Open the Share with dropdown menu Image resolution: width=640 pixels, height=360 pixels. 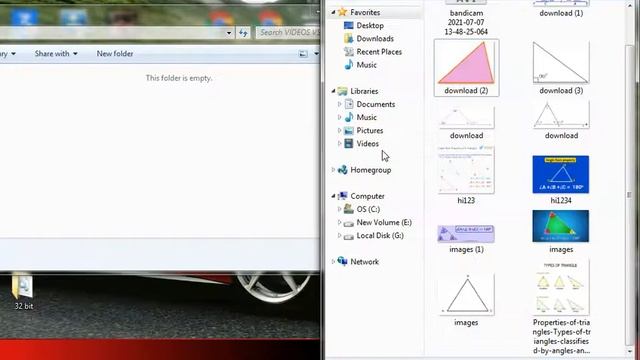[x=56, y=53]
